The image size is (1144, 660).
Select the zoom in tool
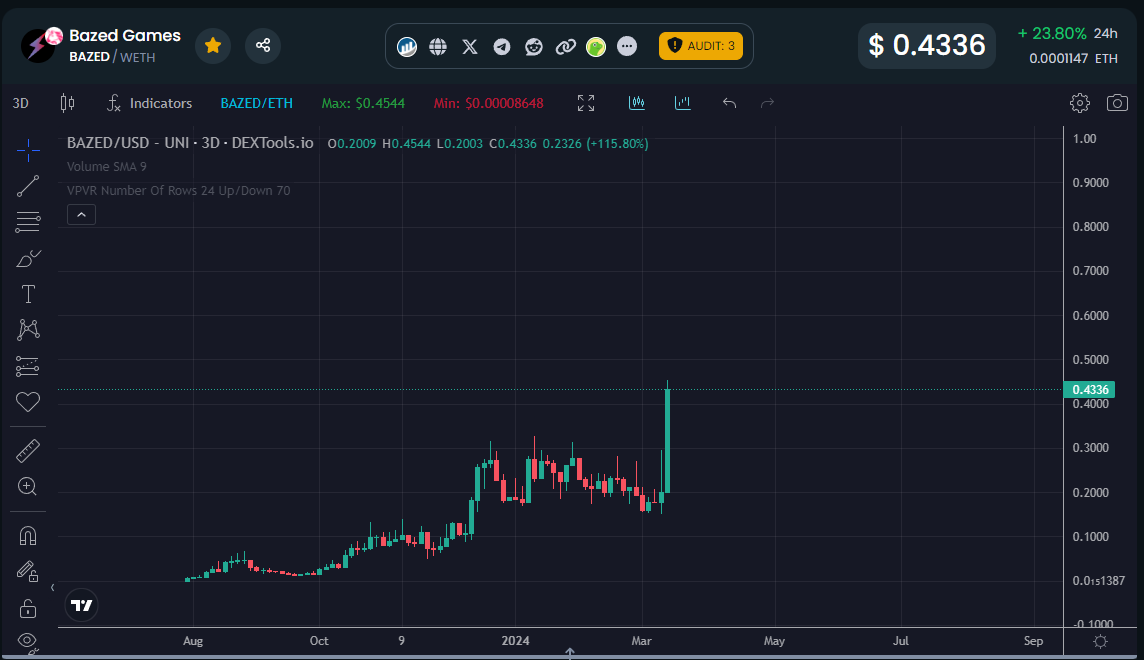click(28, 486)
